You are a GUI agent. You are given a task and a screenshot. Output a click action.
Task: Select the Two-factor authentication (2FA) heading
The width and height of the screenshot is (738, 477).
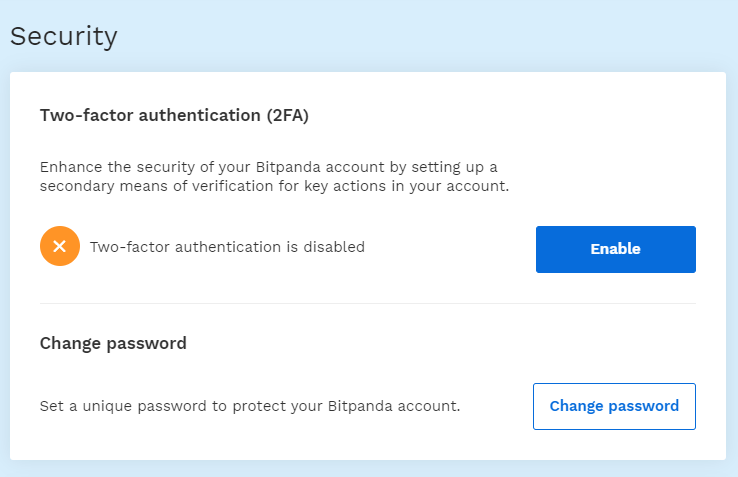[x=174, y=115]
